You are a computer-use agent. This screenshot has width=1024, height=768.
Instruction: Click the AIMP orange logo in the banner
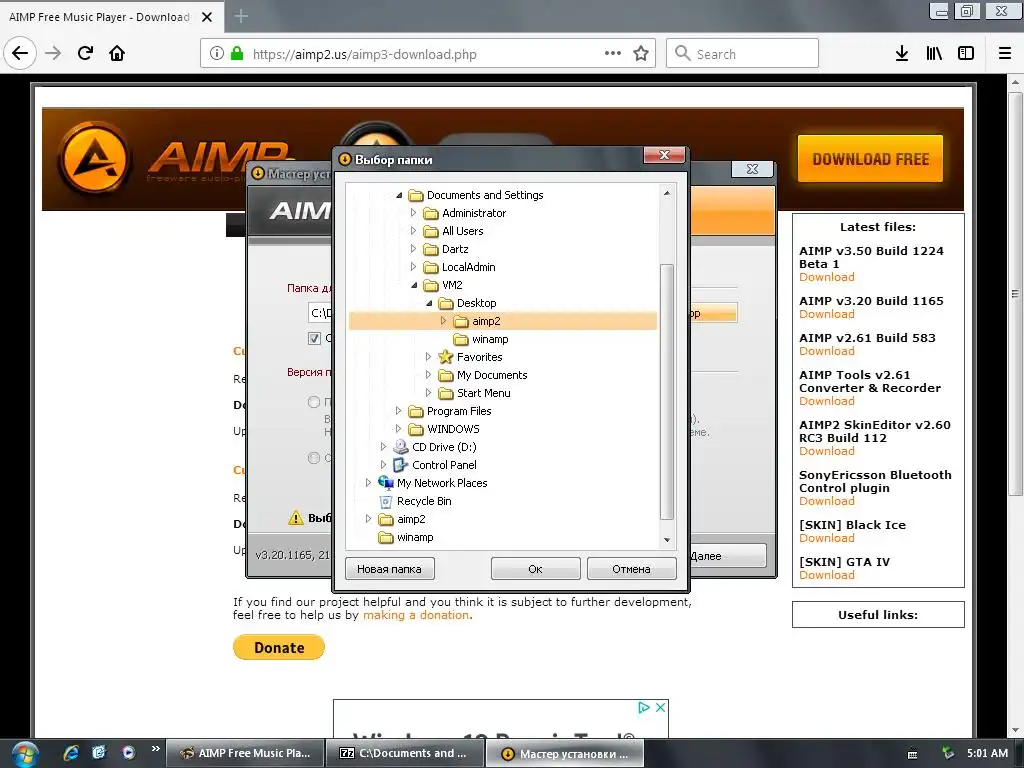(x=95, y=159)
